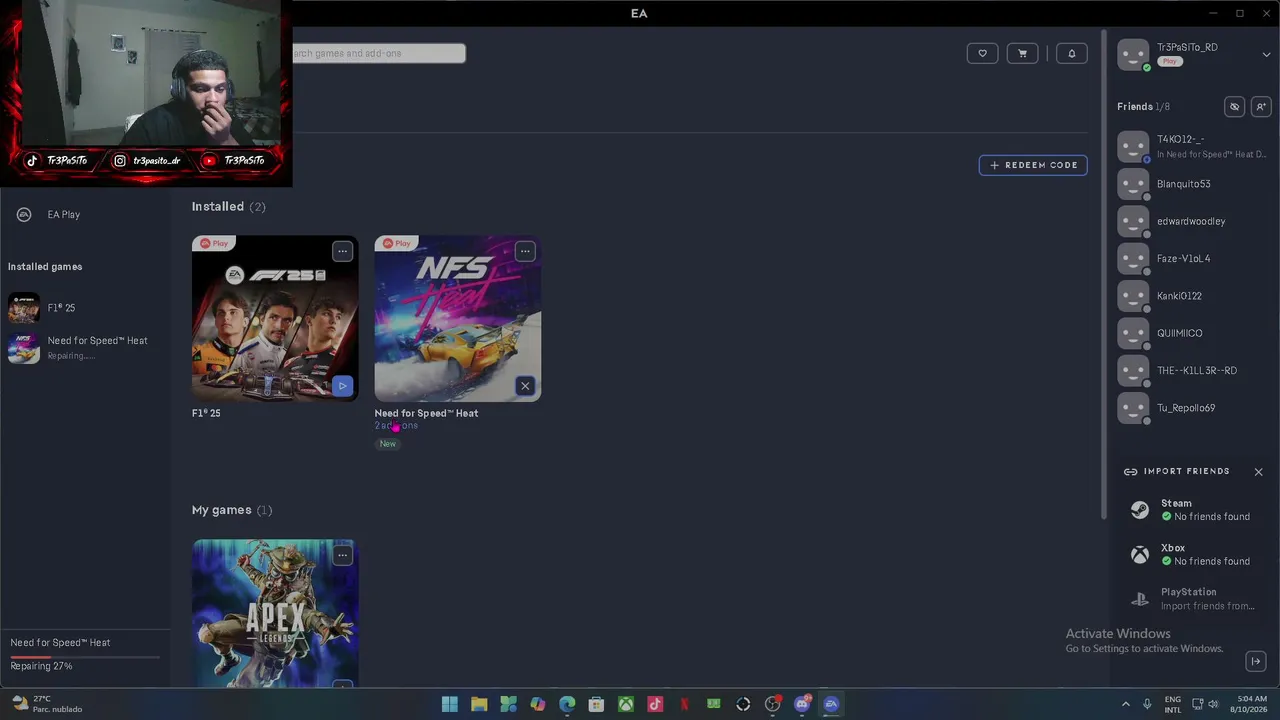
Task: Click the Need for Speed Heat title text
Action: point(426,413)
